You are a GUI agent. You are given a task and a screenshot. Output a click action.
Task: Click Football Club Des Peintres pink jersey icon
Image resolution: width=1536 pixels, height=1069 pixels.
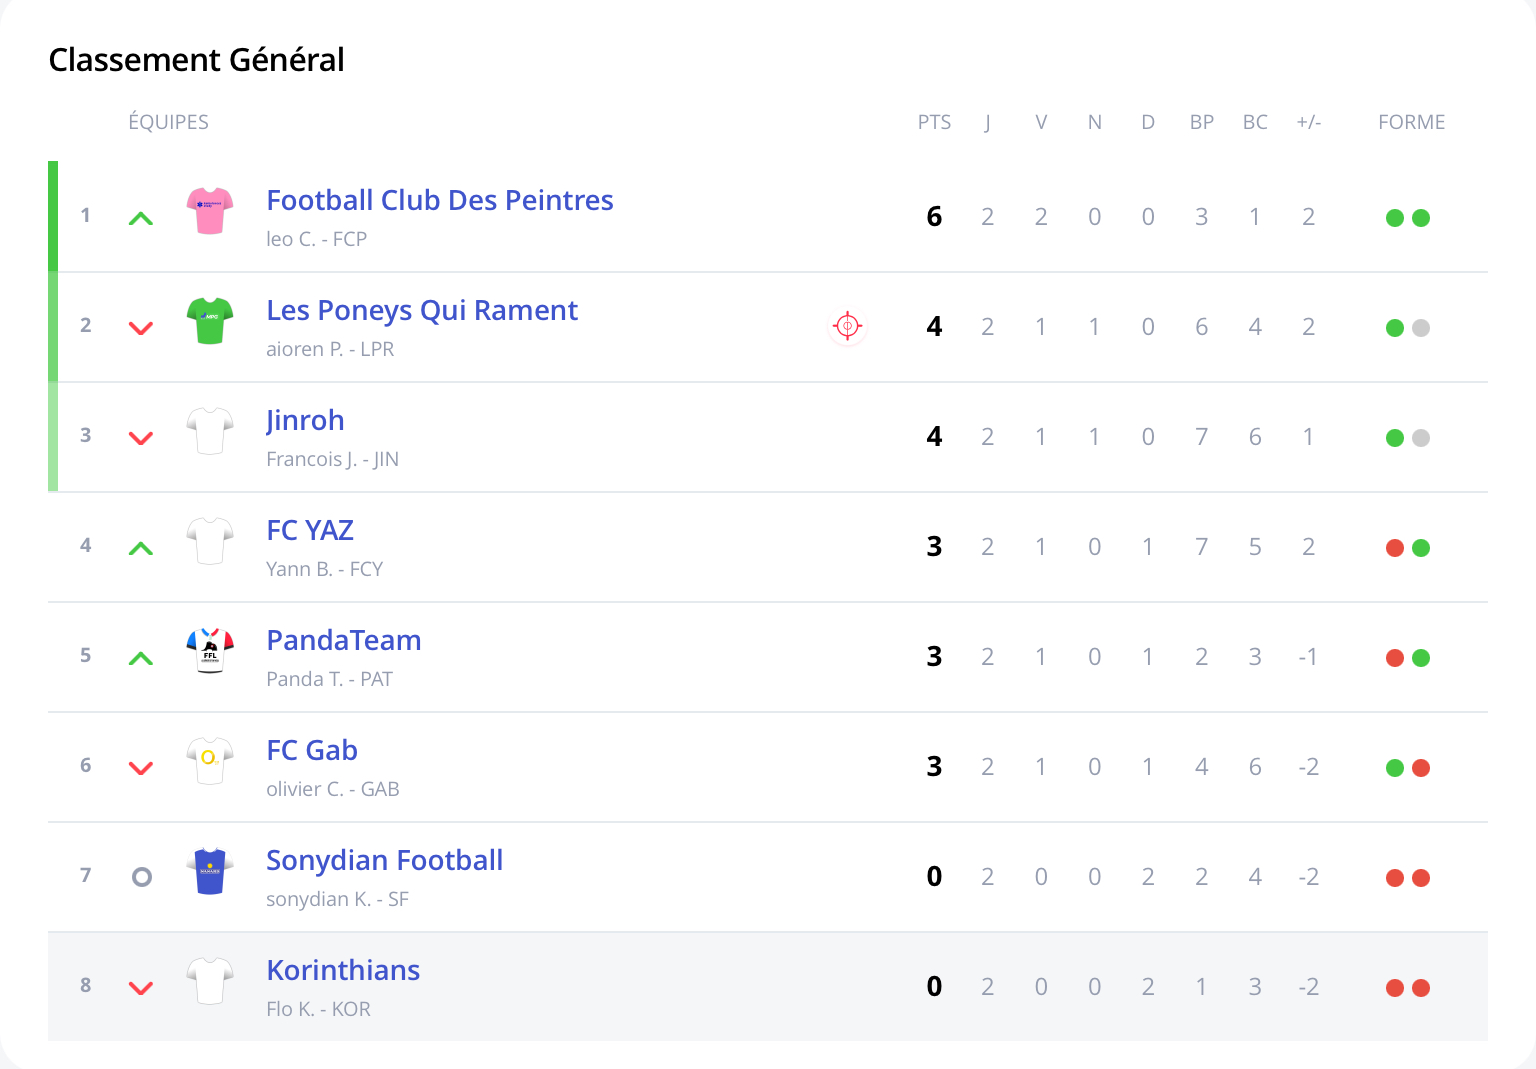point(210,211)
